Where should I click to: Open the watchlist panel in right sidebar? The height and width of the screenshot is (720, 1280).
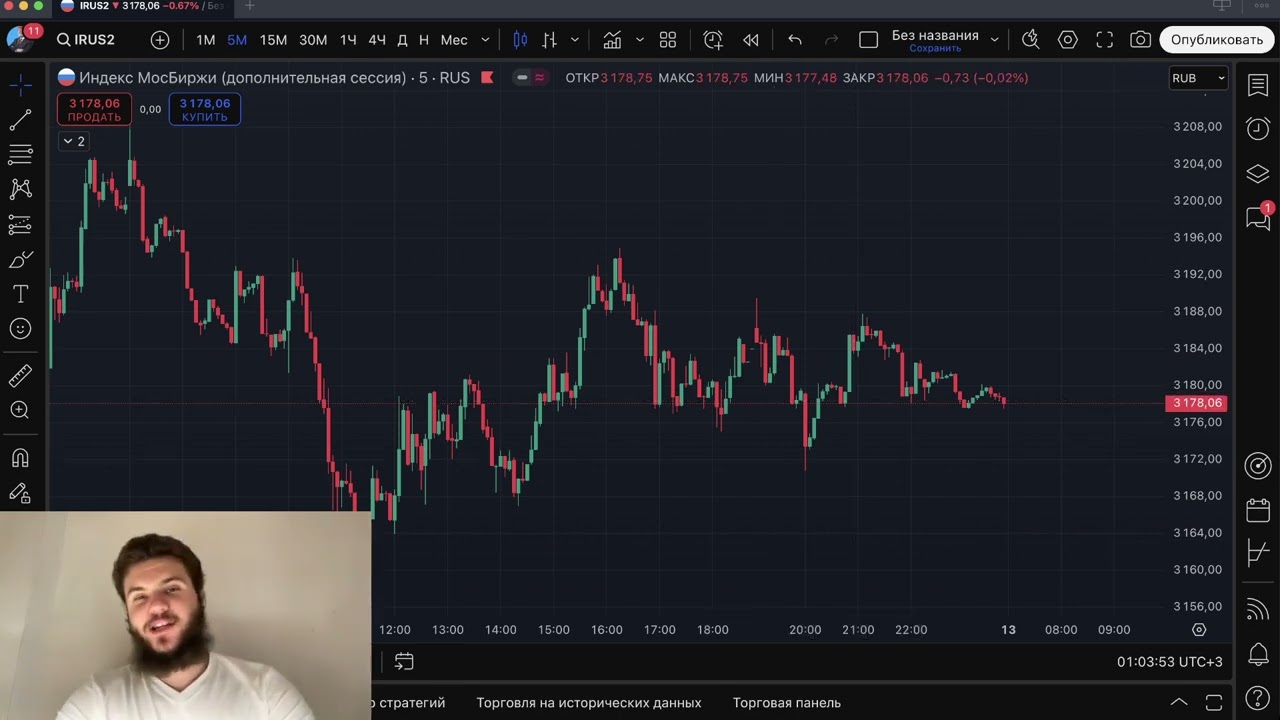click(1258, 85)
